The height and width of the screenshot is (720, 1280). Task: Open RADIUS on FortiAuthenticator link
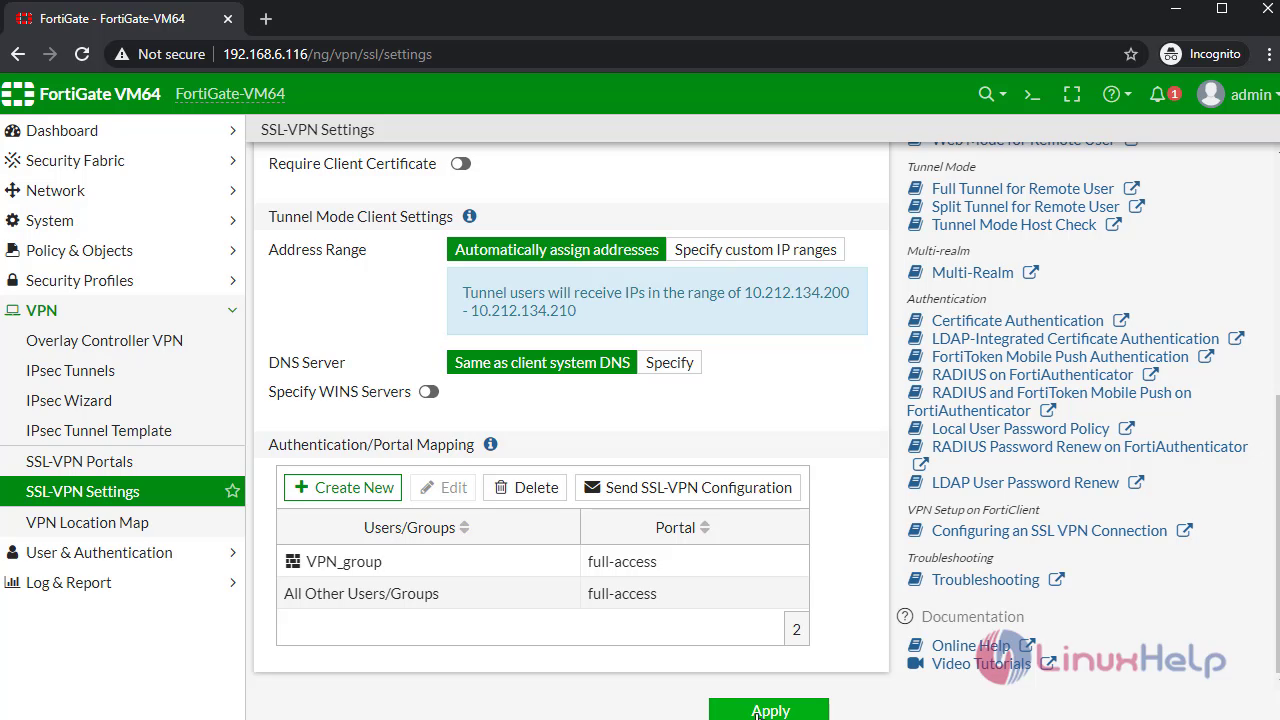pos(1032,374)
